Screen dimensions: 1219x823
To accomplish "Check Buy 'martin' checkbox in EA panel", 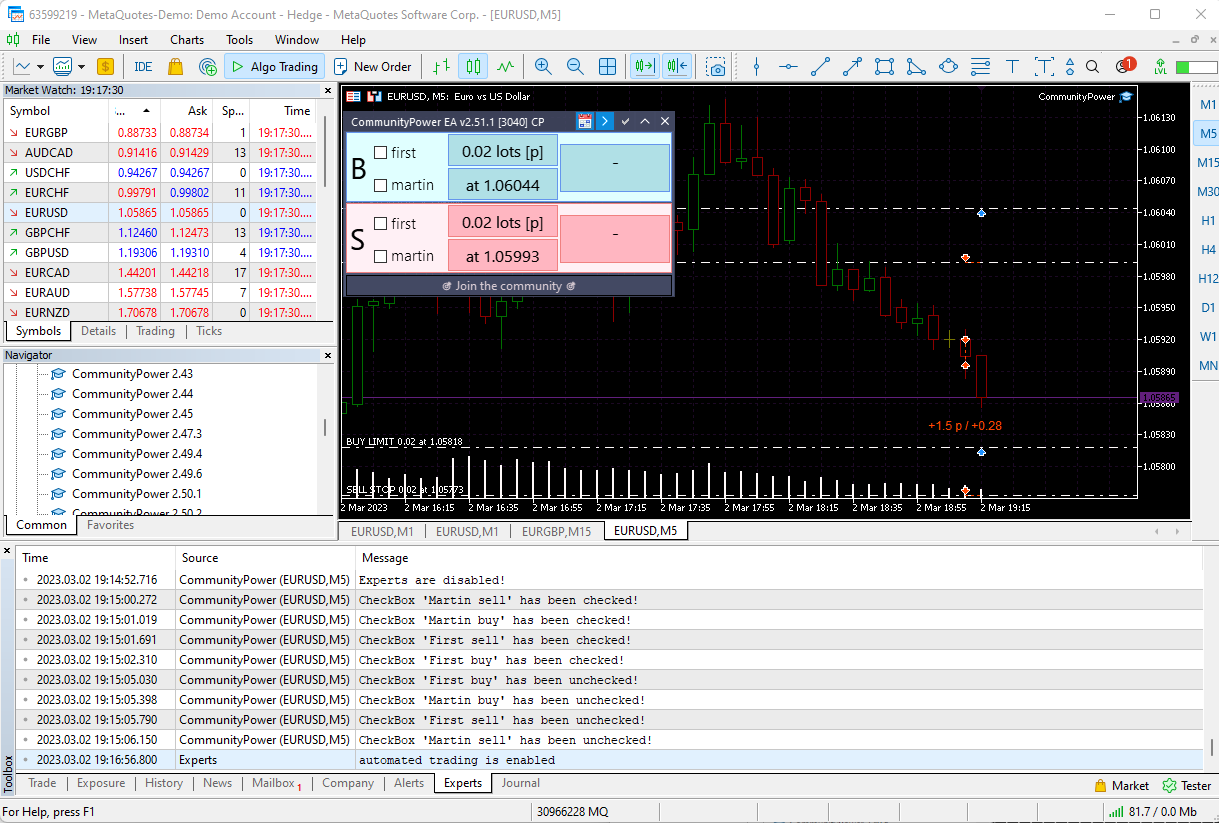I will (380, 185).
